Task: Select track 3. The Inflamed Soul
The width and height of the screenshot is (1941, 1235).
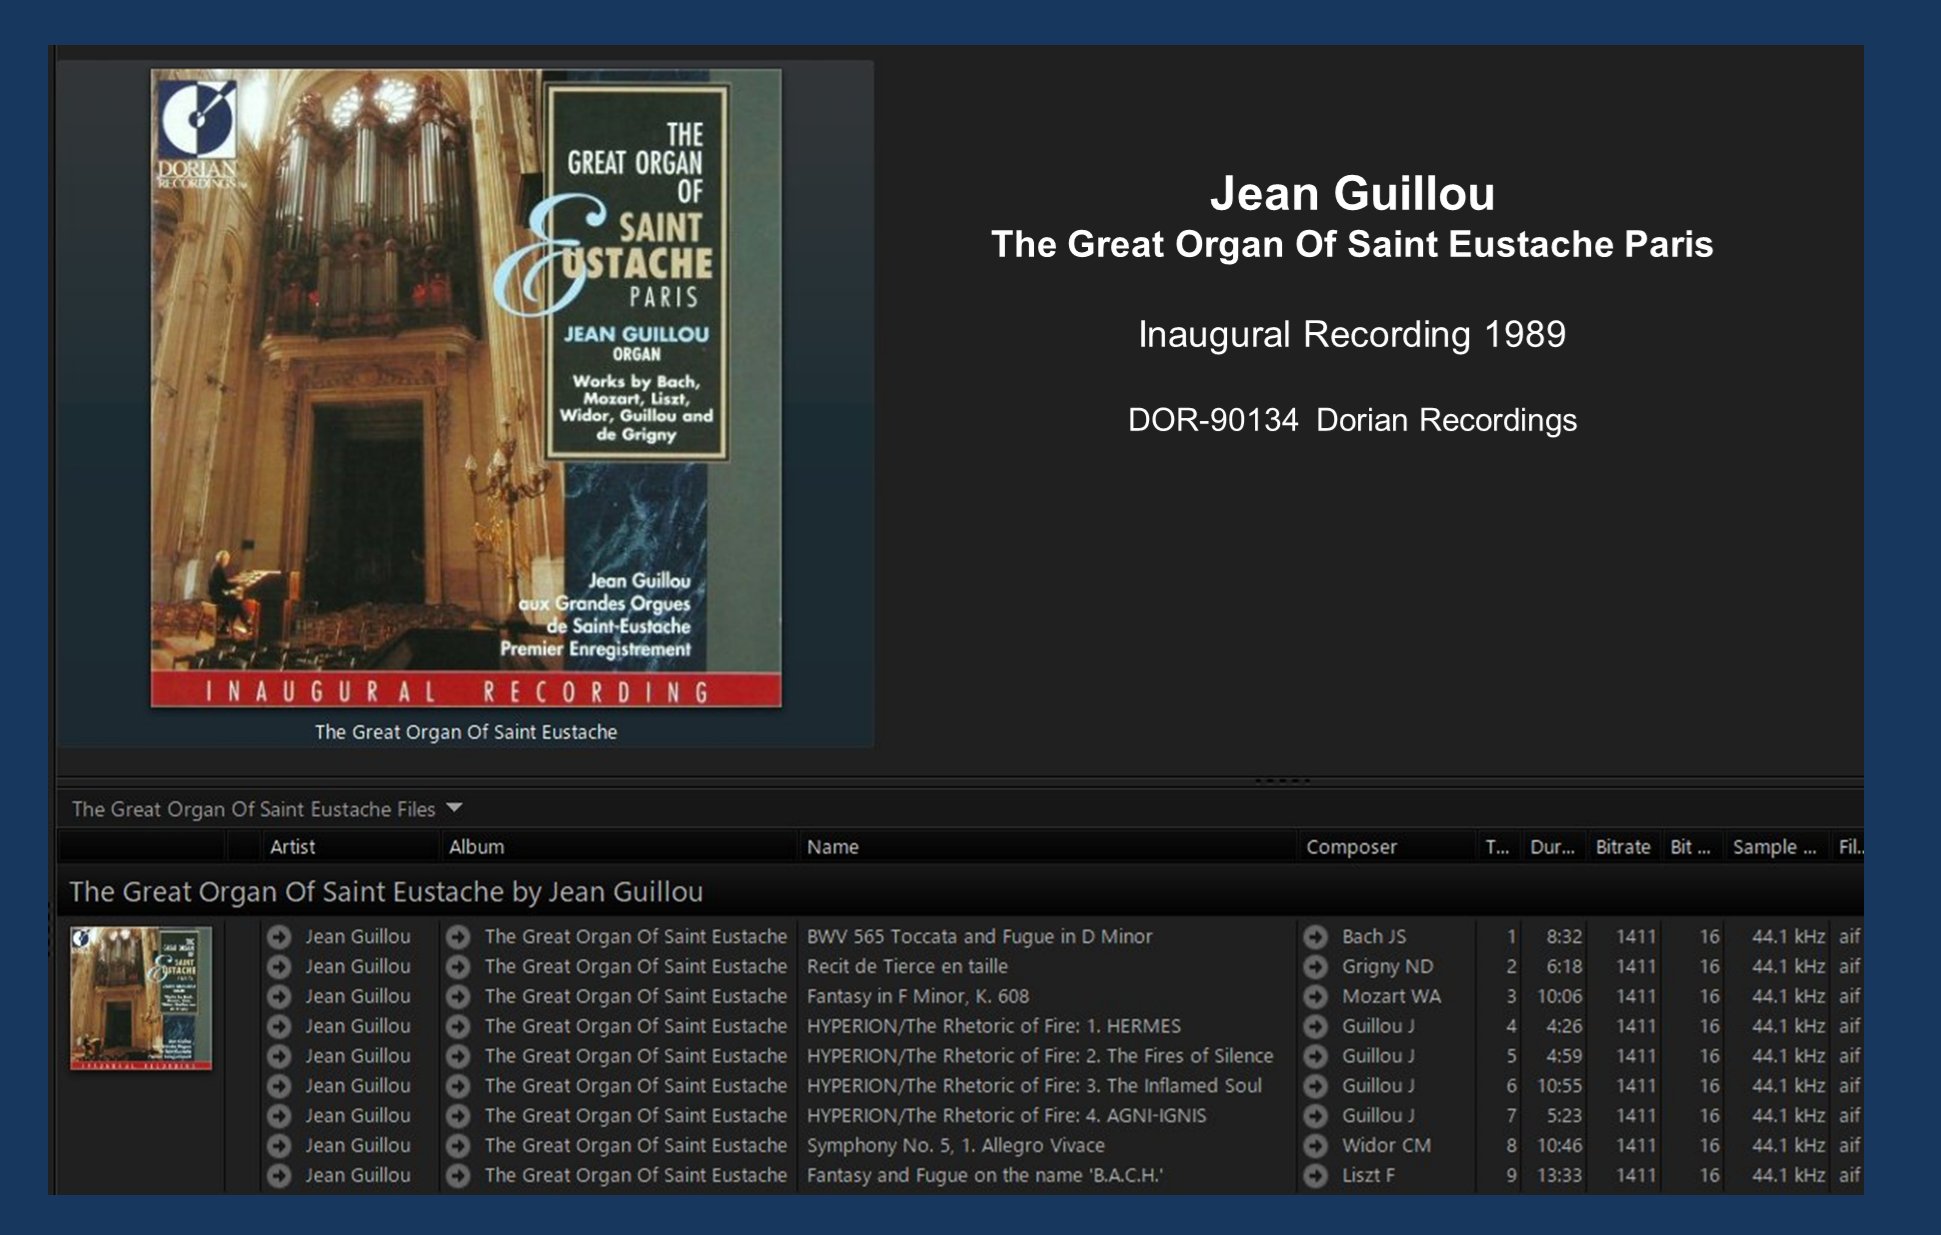Action: (1034, 1086)
